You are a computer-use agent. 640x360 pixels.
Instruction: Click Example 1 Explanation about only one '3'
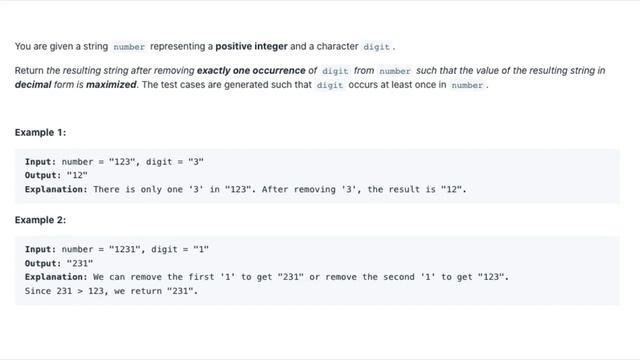click(x=246, y=189)
